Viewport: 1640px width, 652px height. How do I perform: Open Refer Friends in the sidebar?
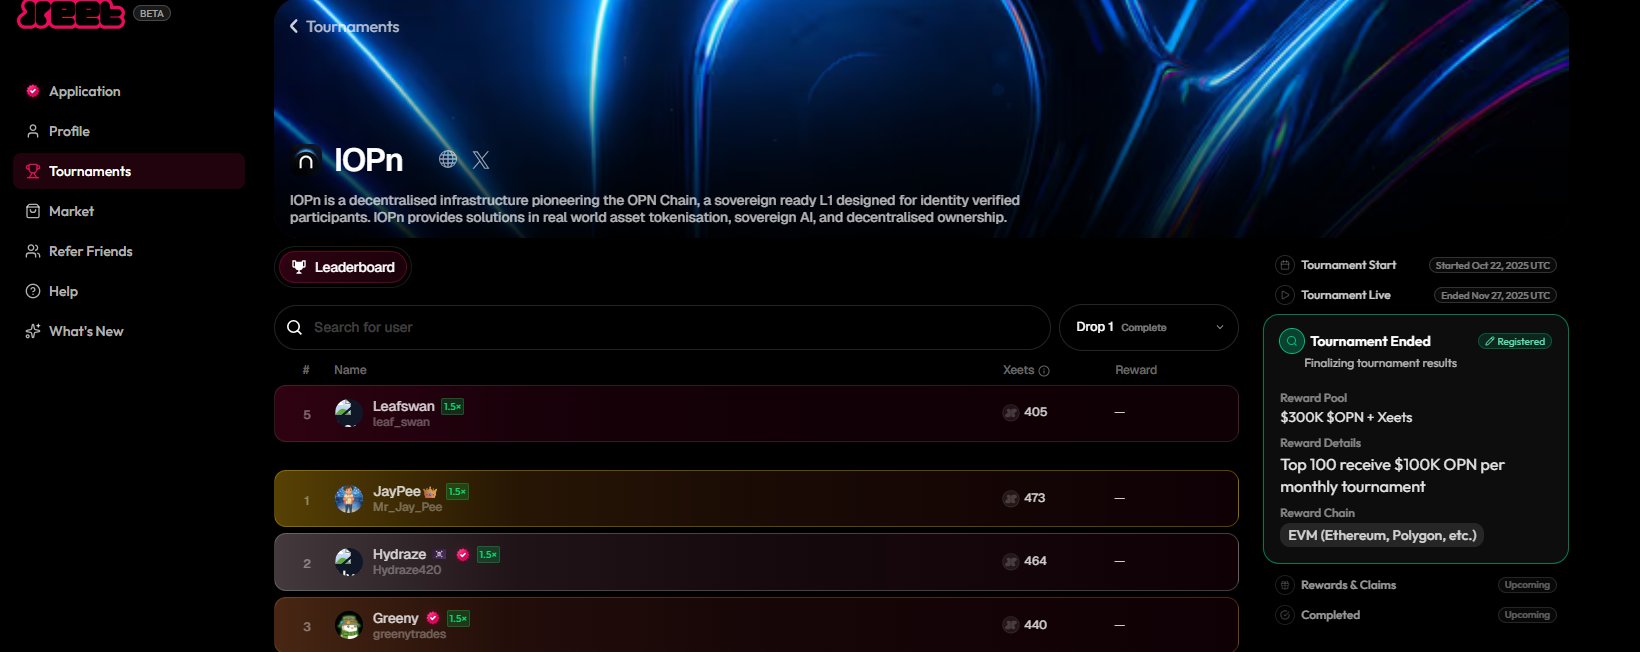(129, 251)
